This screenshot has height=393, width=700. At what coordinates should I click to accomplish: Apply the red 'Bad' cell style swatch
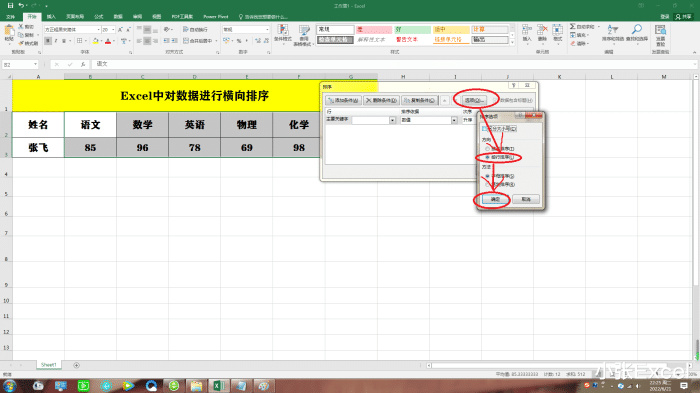click(x=374, y=29)
